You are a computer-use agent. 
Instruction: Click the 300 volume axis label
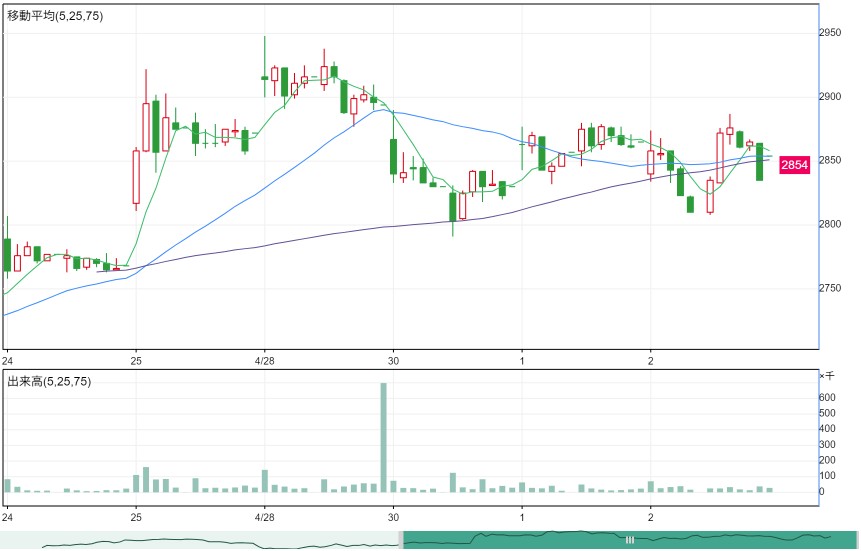coord(827,444)
